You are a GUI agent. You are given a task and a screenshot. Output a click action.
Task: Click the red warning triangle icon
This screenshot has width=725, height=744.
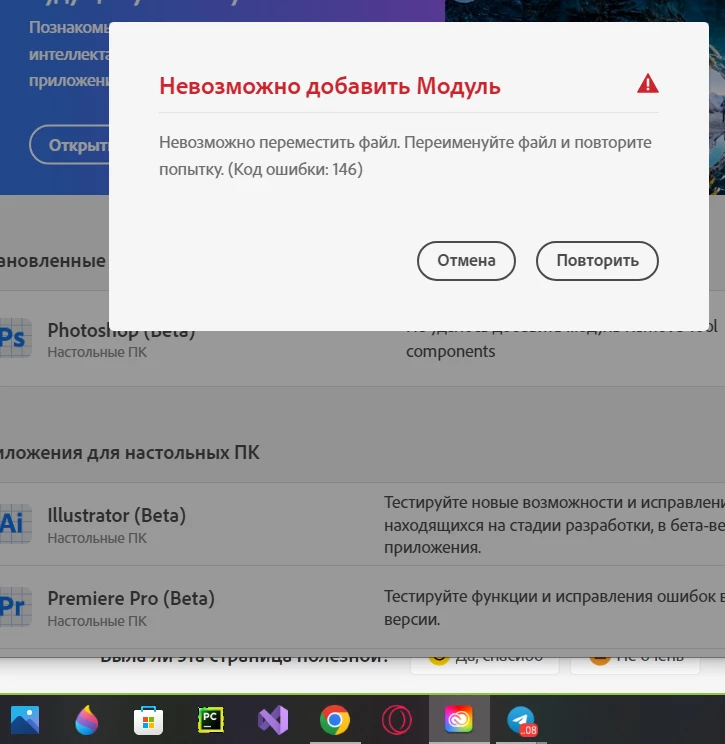pyautogui.click(x=648, y=84)
